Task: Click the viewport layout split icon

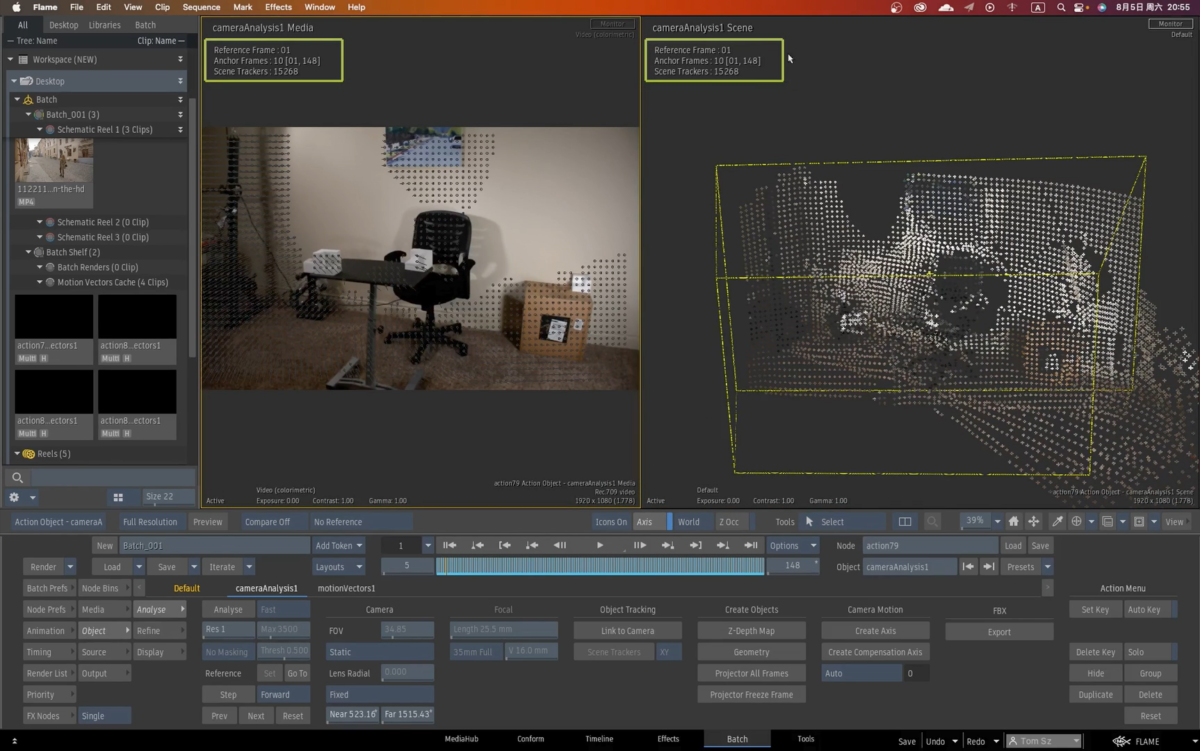Action: 905,521
